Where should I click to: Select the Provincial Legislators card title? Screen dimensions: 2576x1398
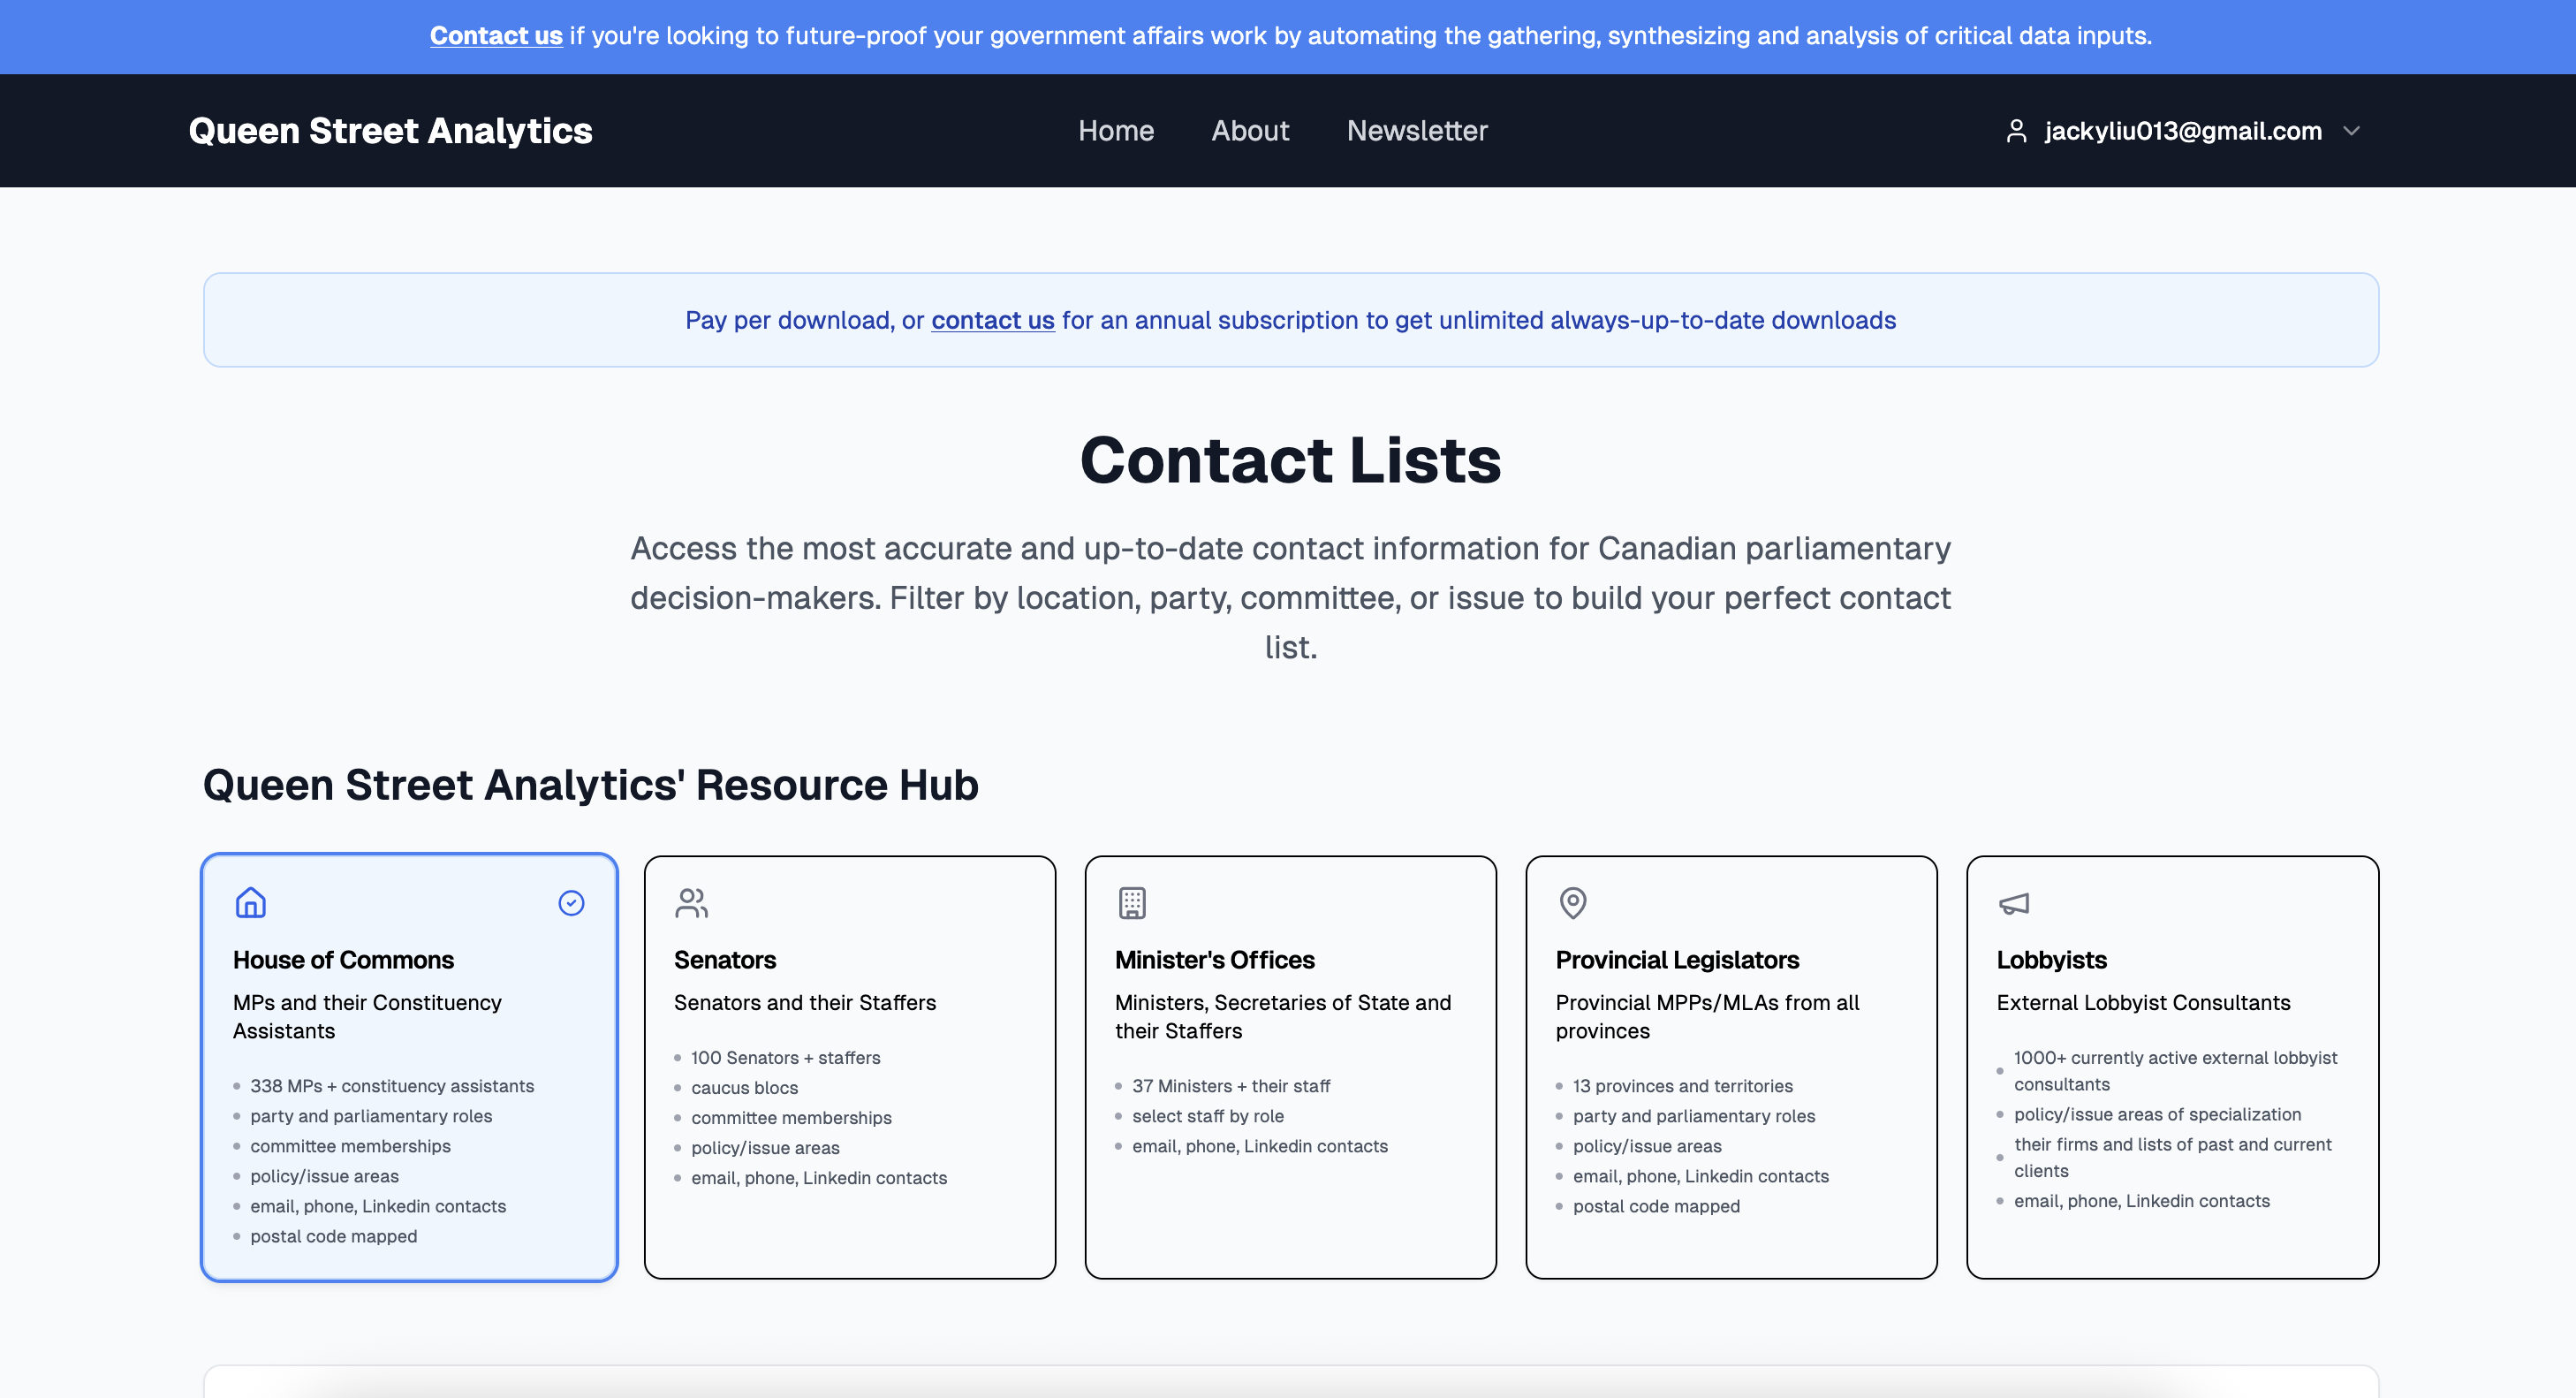(1676, 959)
